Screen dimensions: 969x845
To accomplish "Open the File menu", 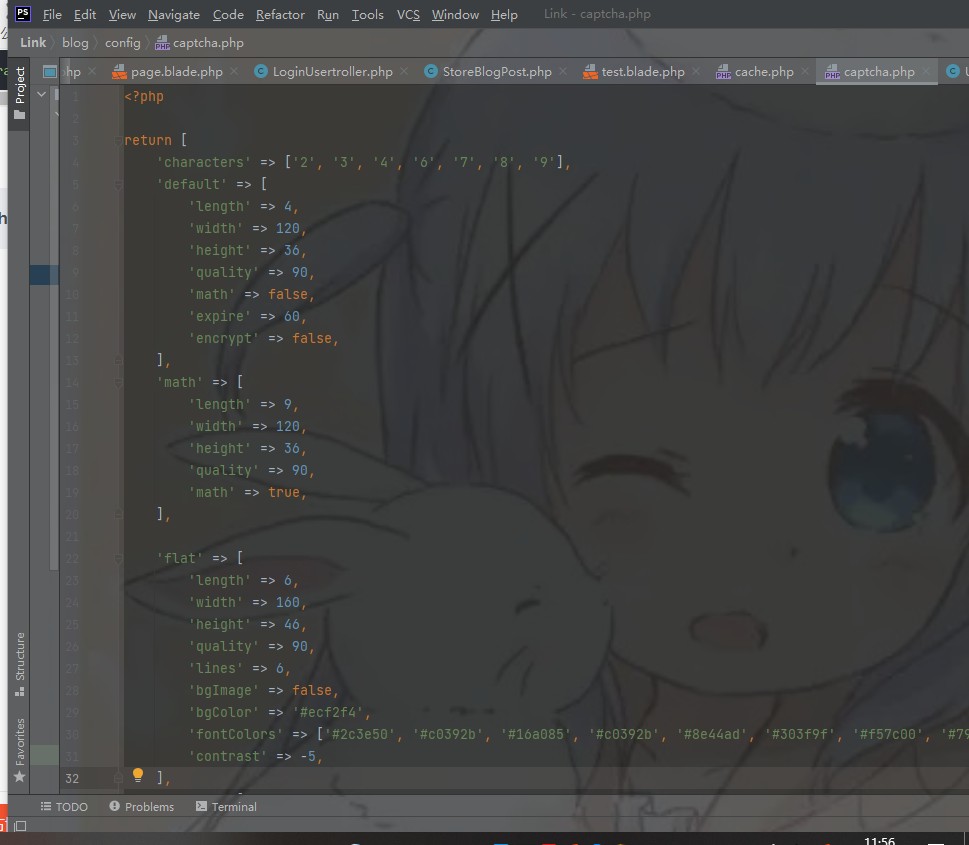I will (x=52, y=14).
